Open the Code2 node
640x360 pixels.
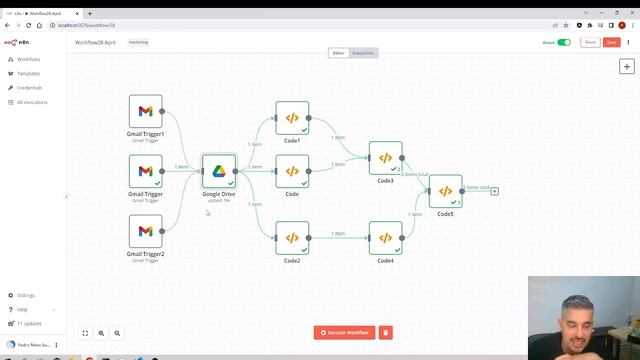coord(292,238)
